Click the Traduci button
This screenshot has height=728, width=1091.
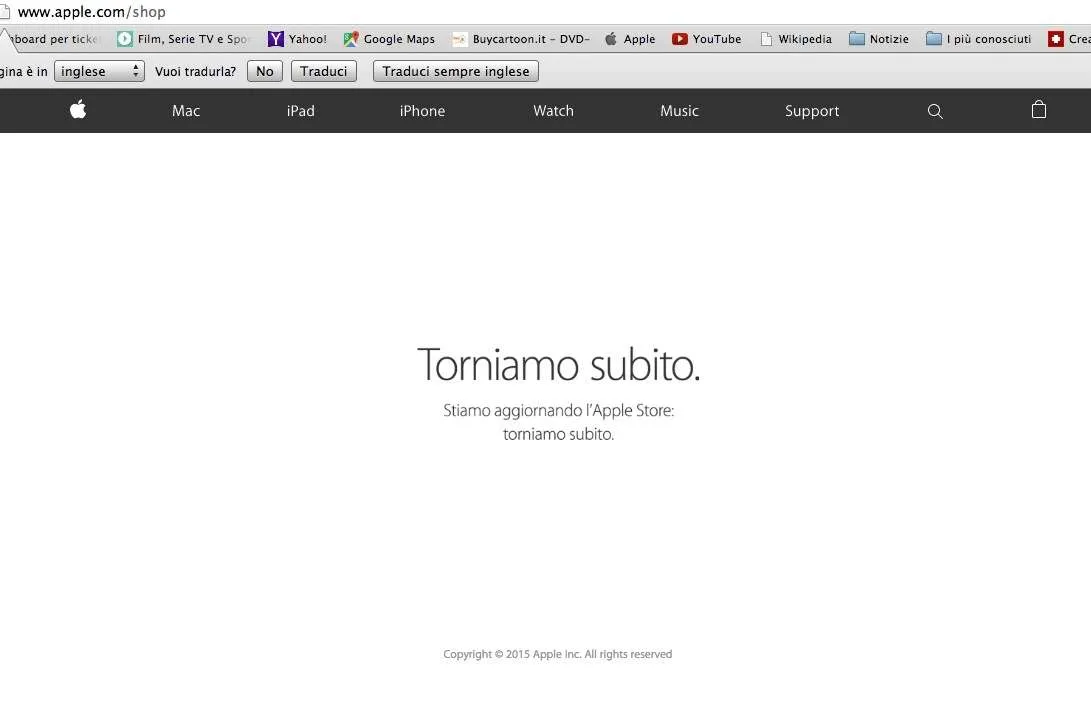click(324, 71)
